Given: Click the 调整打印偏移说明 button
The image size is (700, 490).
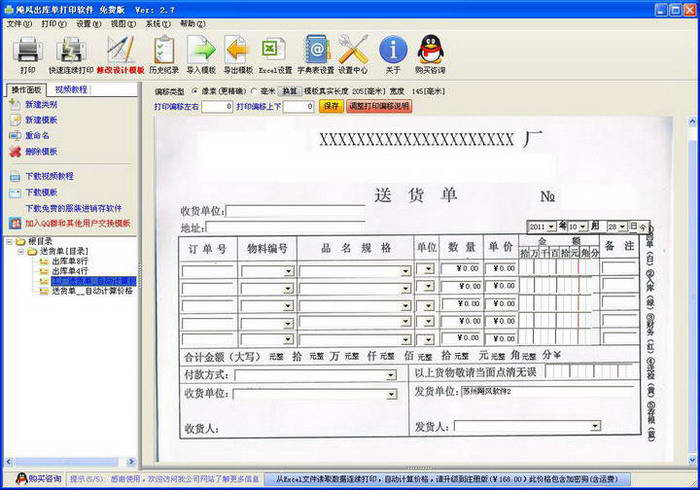Looking at the screenshot, I should tap(379, 106).
